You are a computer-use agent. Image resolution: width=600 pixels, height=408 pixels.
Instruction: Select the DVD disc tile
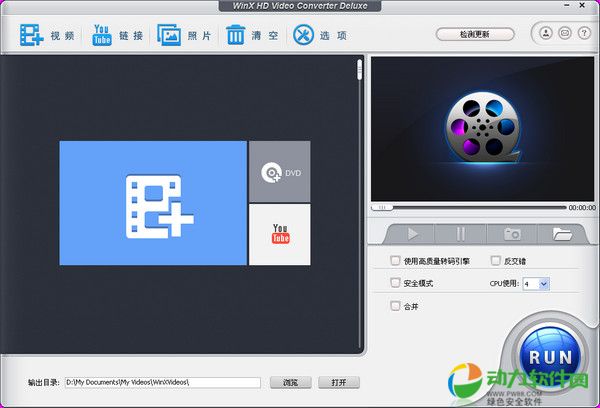[279, 172]
